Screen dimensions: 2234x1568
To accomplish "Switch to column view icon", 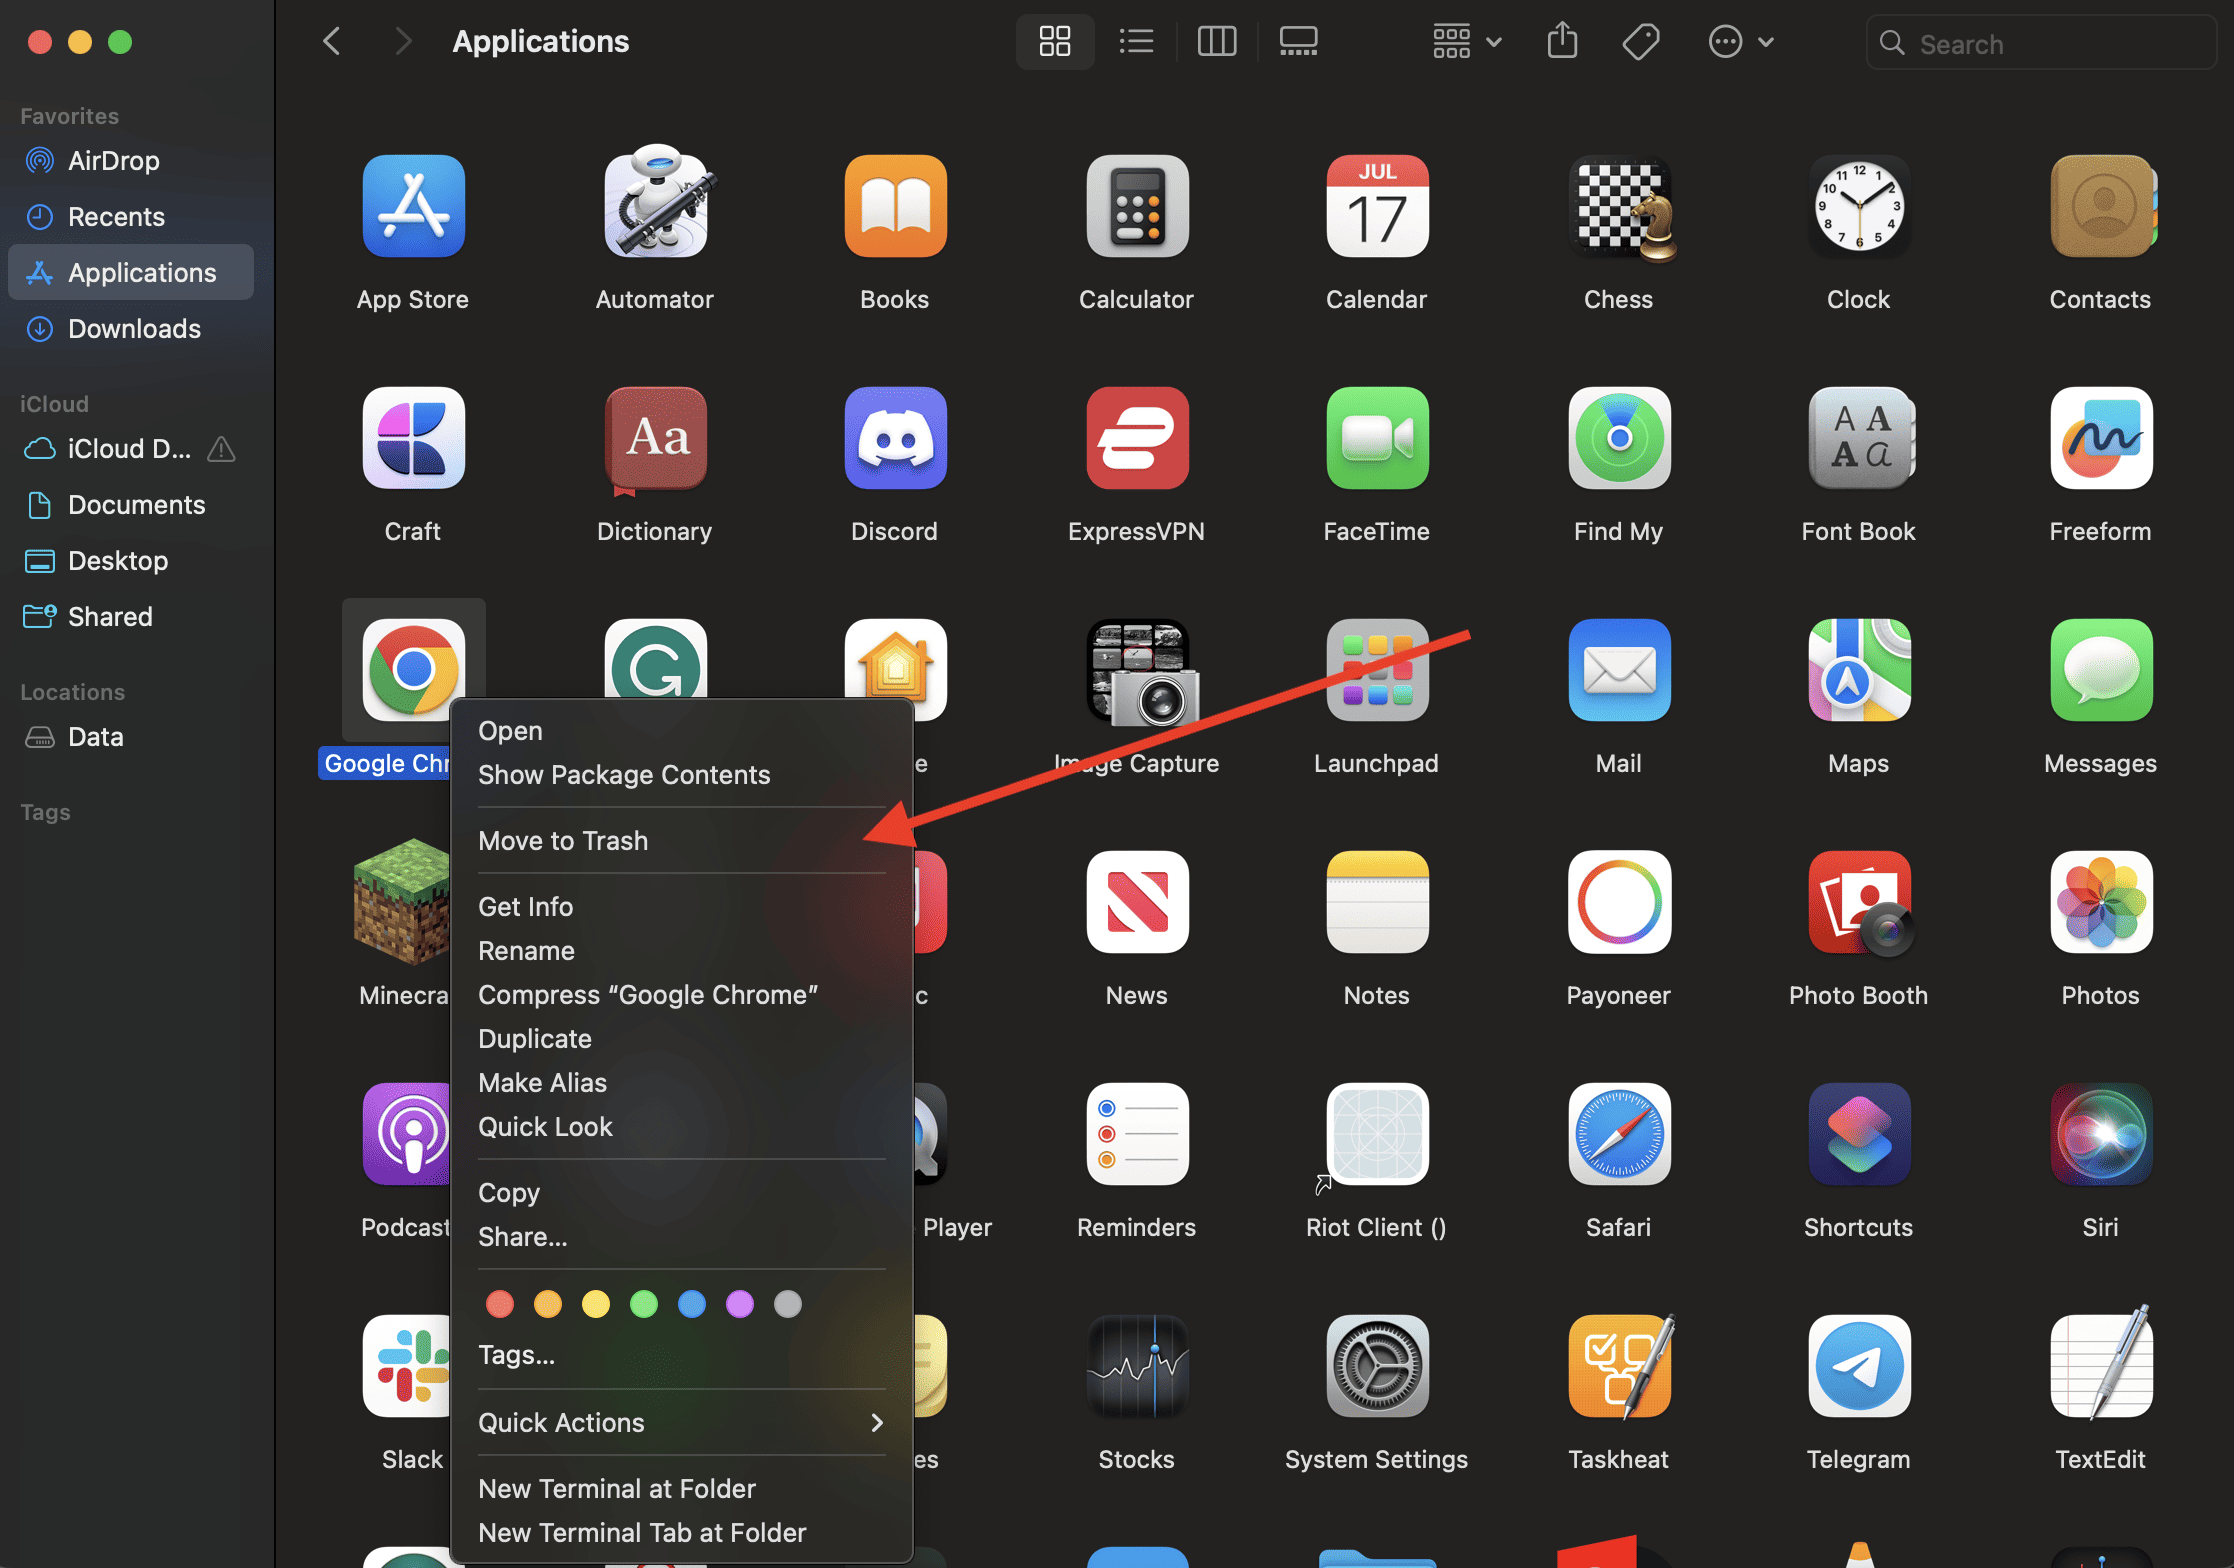I will click(1216, 42).
